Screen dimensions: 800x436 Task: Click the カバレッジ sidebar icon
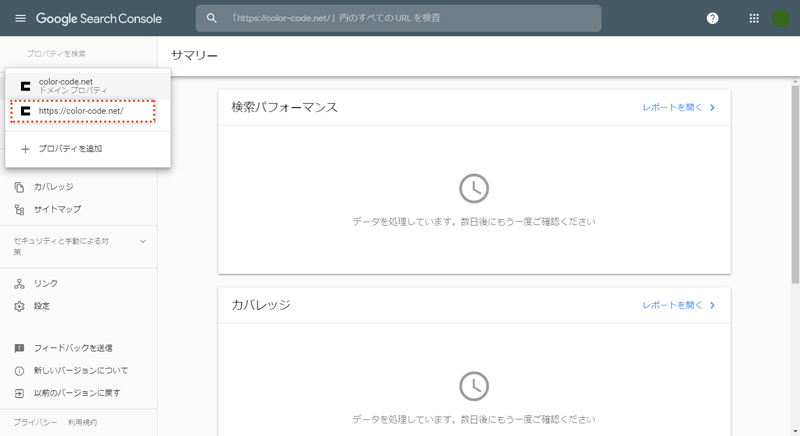(x=19, y=187)
